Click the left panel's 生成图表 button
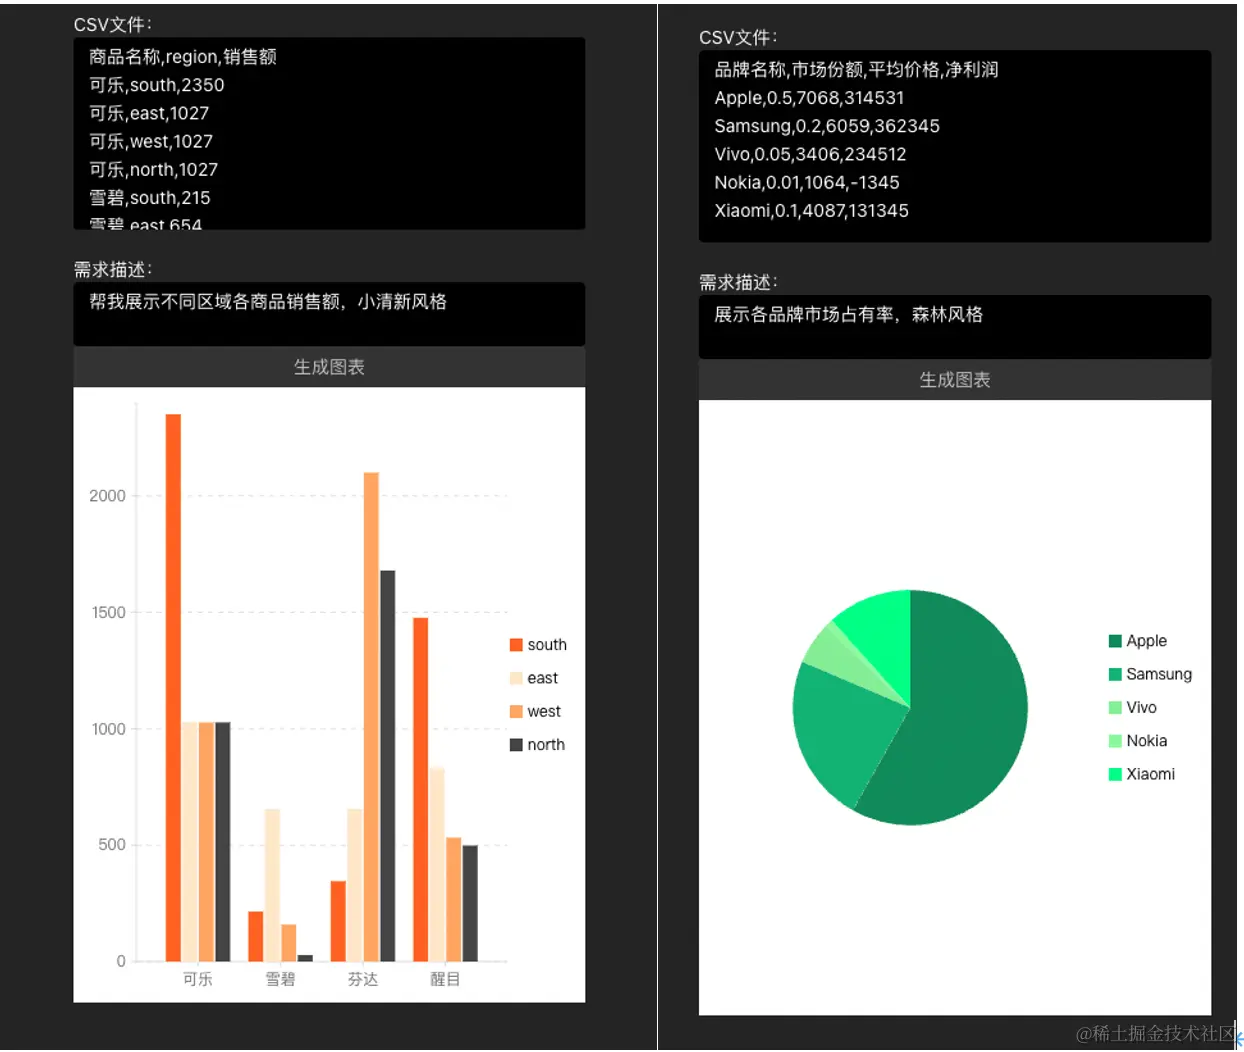The width and height of the screenshot is (1244, 1052). click(x=329, y=367)
